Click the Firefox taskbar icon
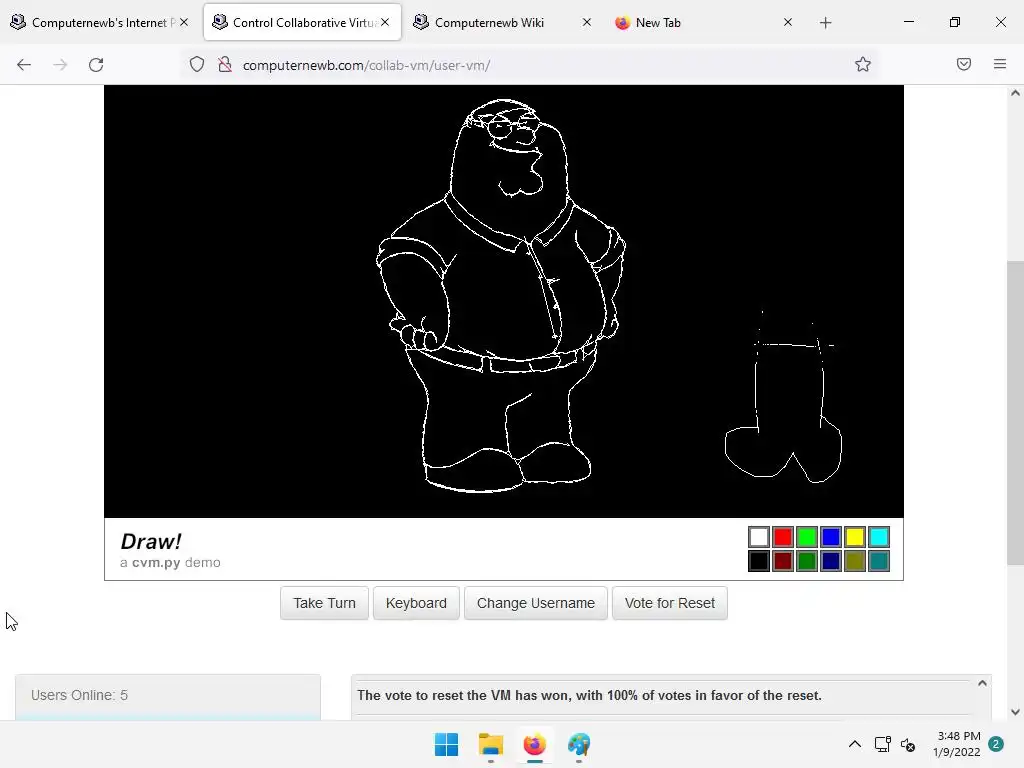1024x768 pixels. (x=534, y=744)
